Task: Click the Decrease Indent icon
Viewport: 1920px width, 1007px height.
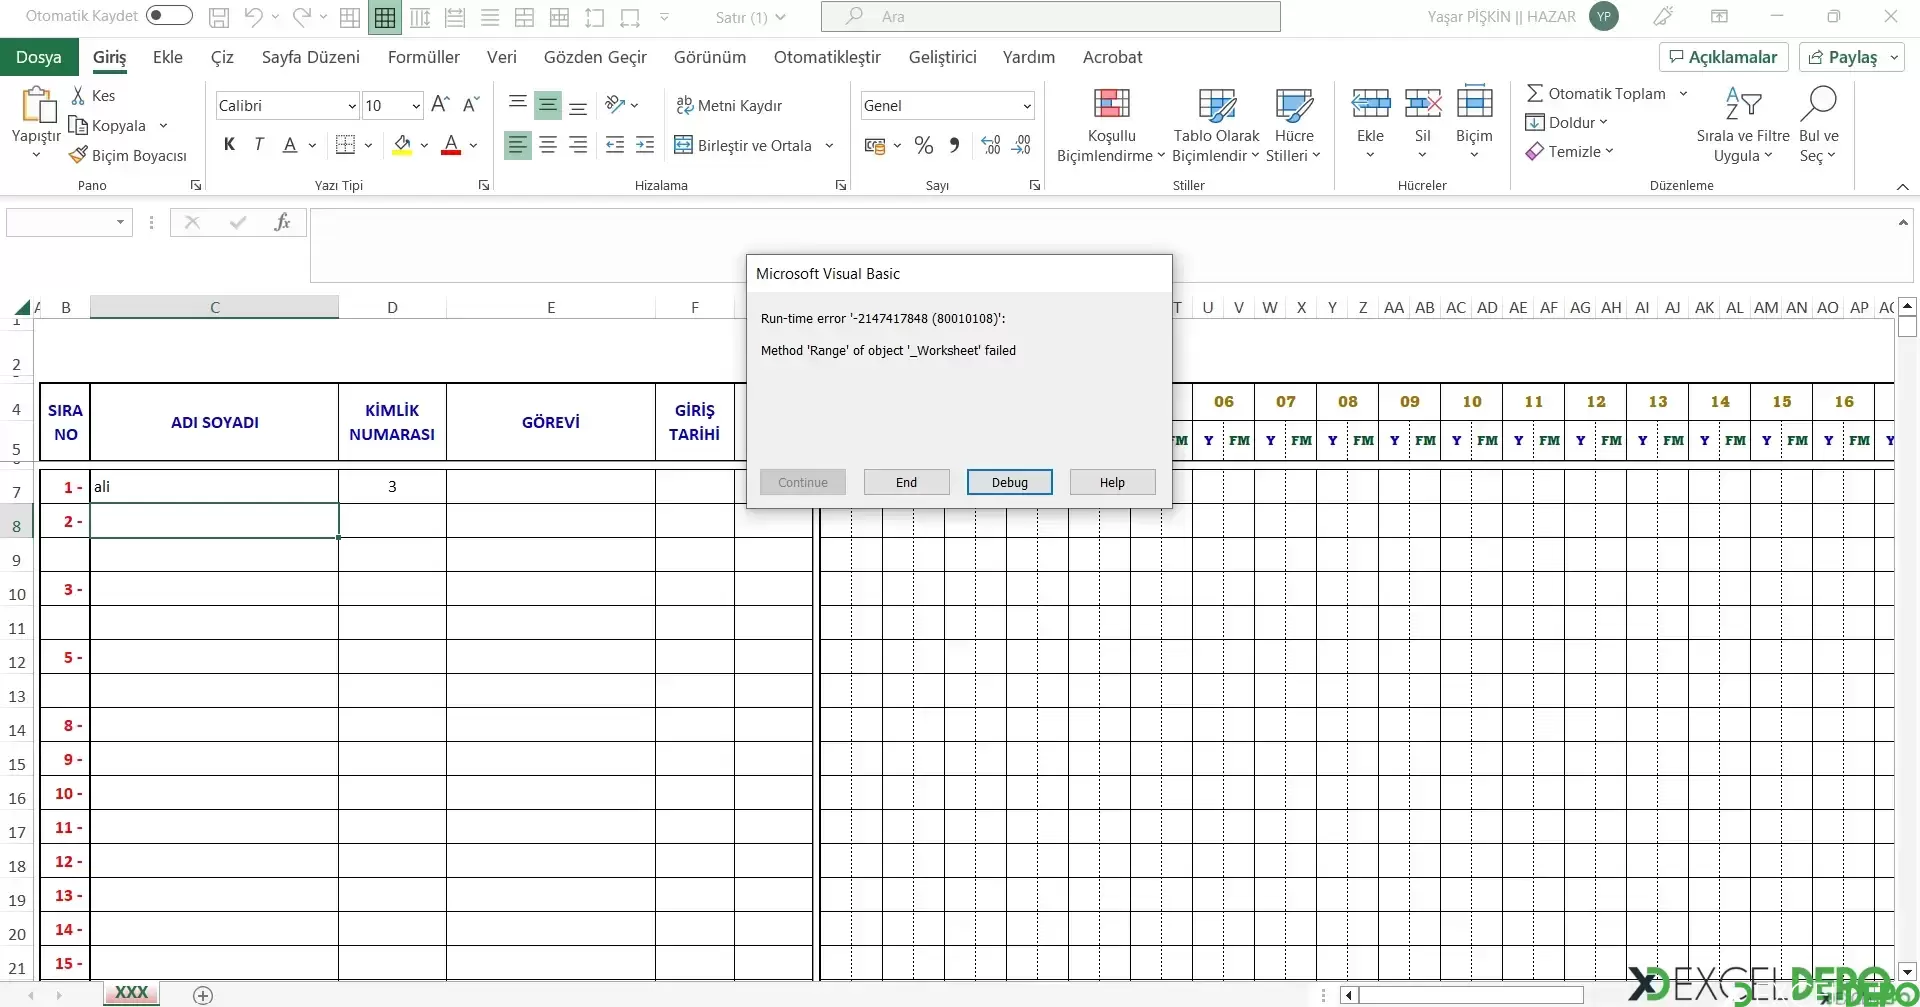Action: tap(615, 145)
